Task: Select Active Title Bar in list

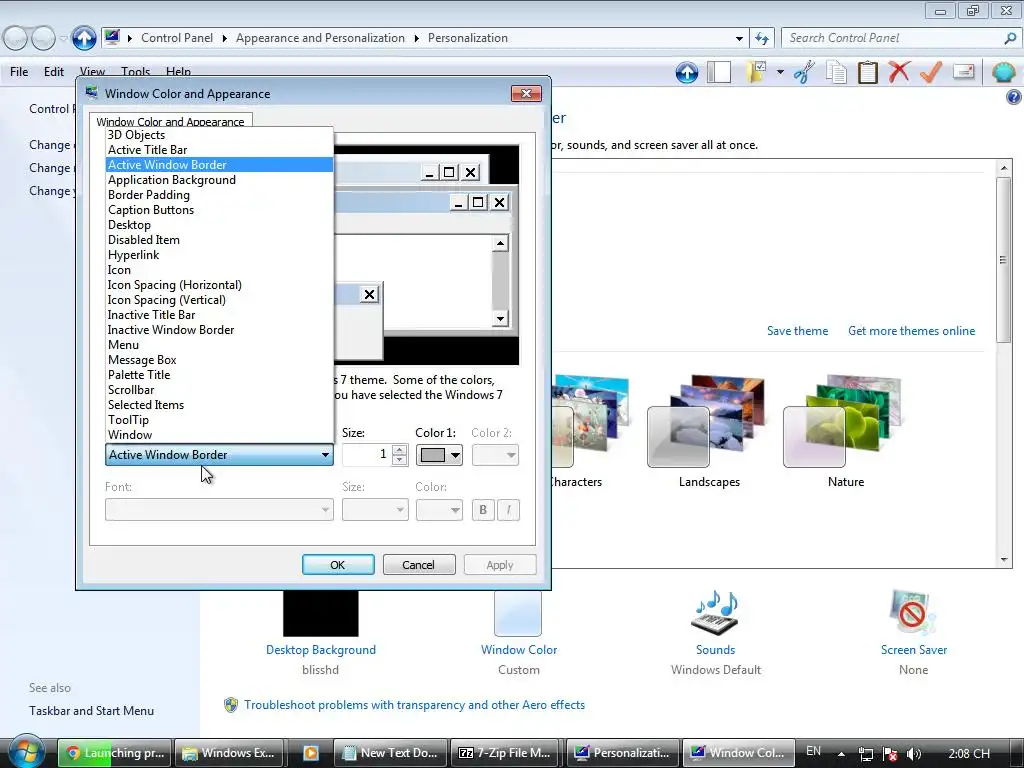Action: coord(219,150)
